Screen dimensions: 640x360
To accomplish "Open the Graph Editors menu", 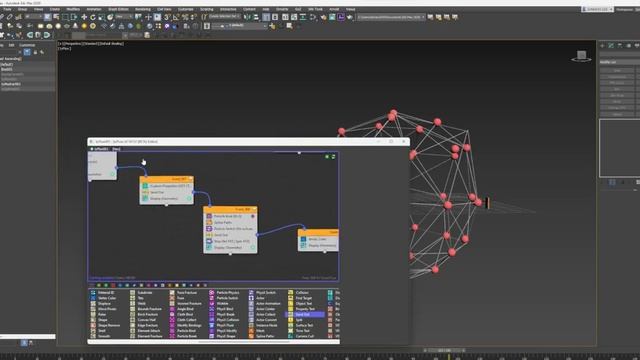I will (118, 9).
